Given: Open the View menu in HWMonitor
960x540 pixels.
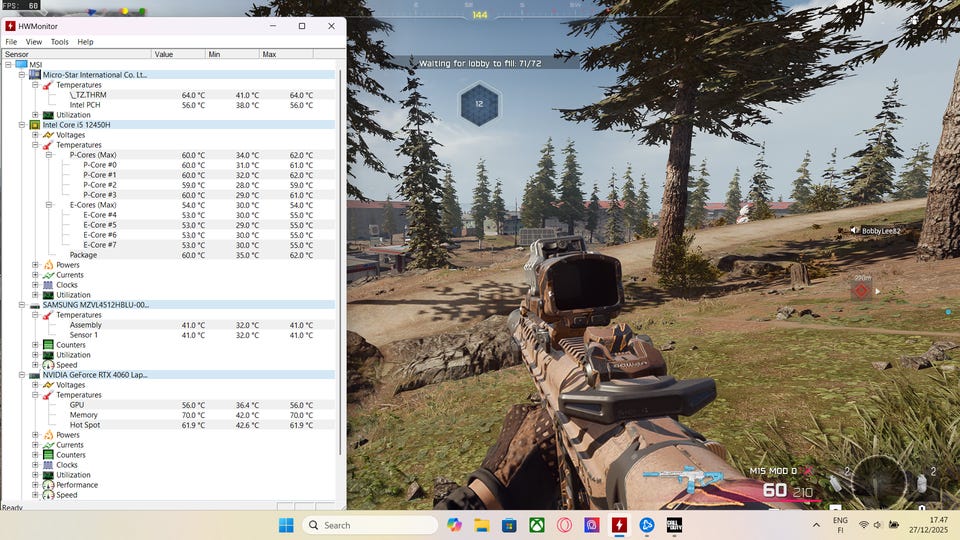Looking at the screenshot, I should (x=34, y=42).
